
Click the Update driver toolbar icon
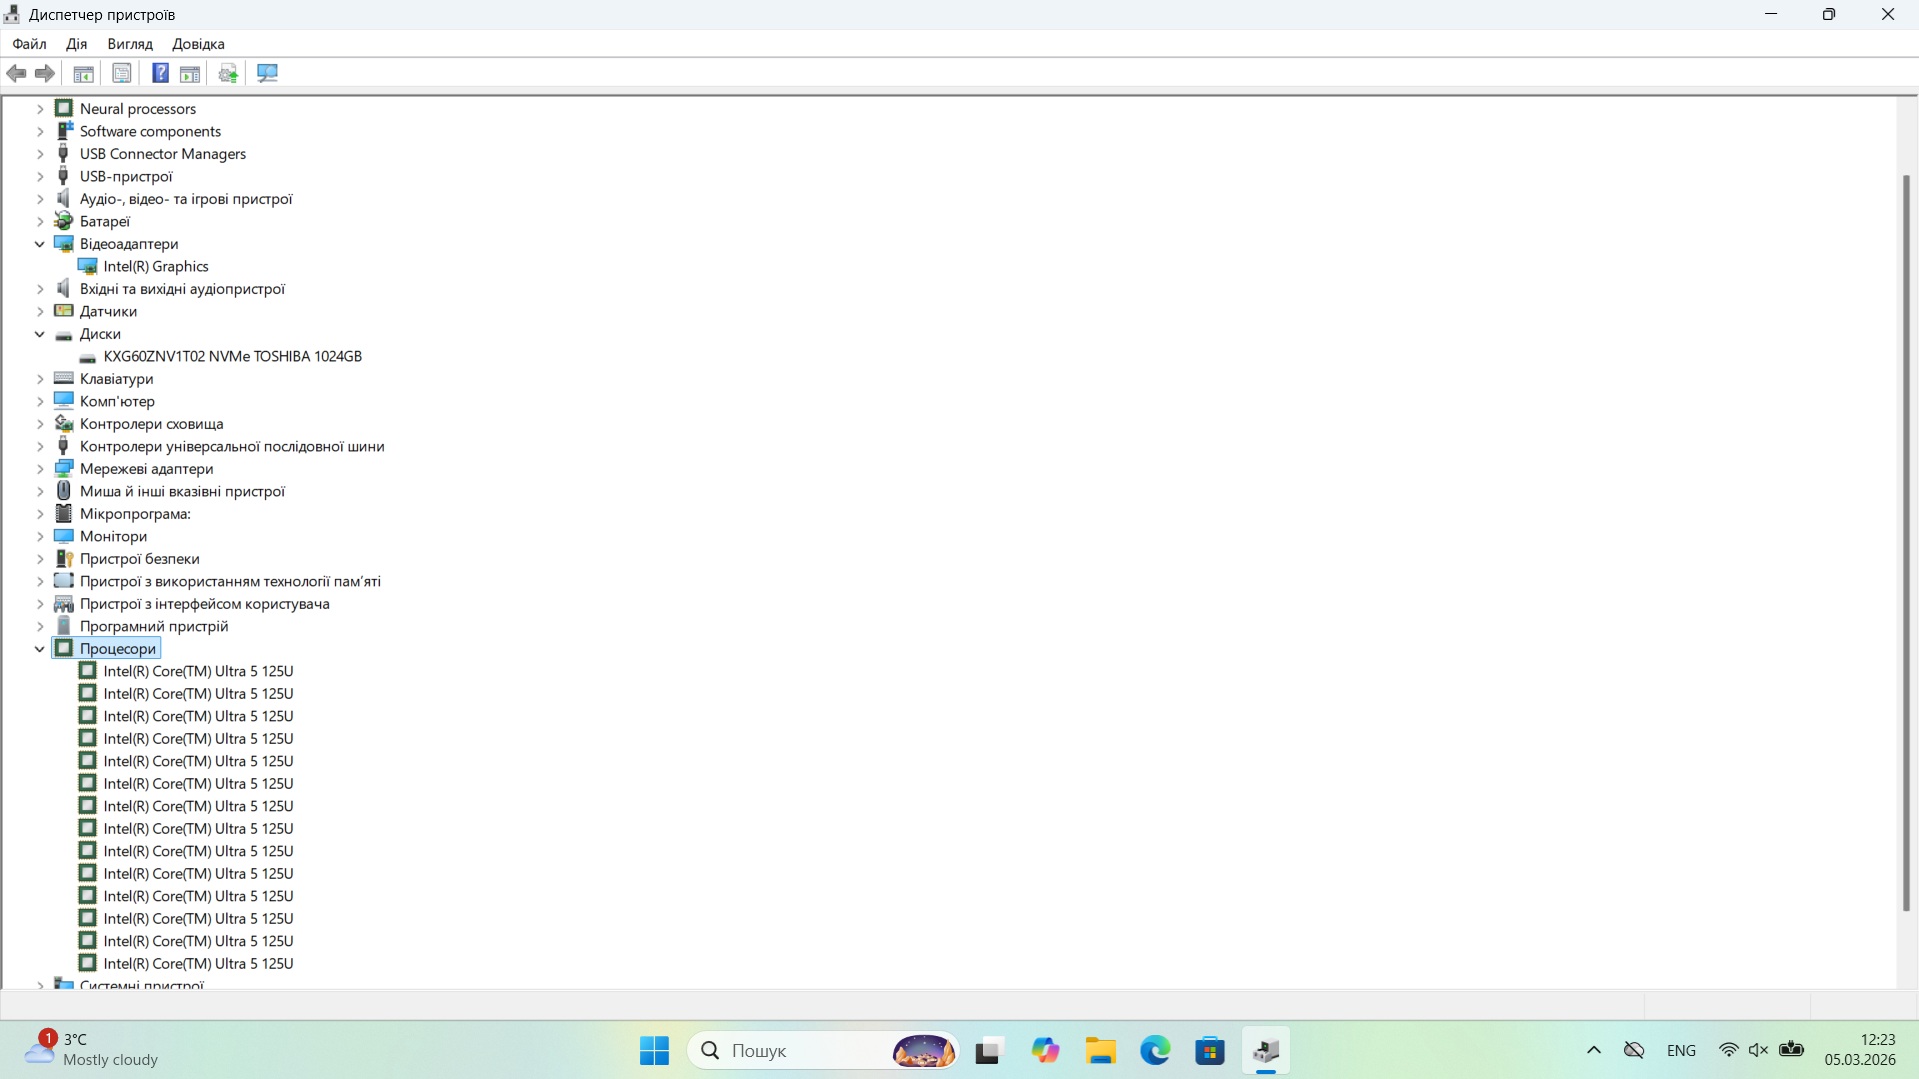[228, 73]
